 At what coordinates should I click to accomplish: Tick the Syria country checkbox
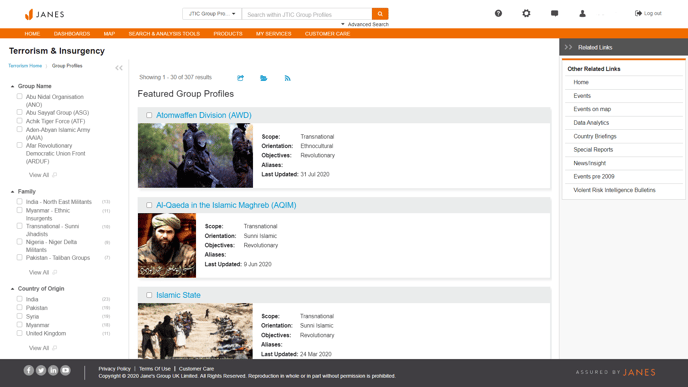pos(19,316)
